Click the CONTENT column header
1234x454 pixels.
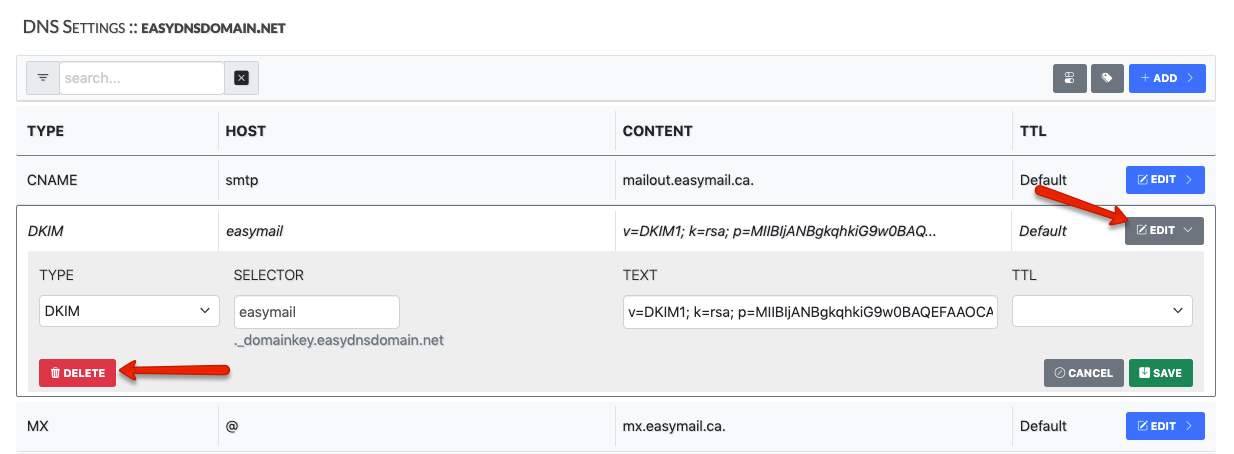[x=657, y=131]
